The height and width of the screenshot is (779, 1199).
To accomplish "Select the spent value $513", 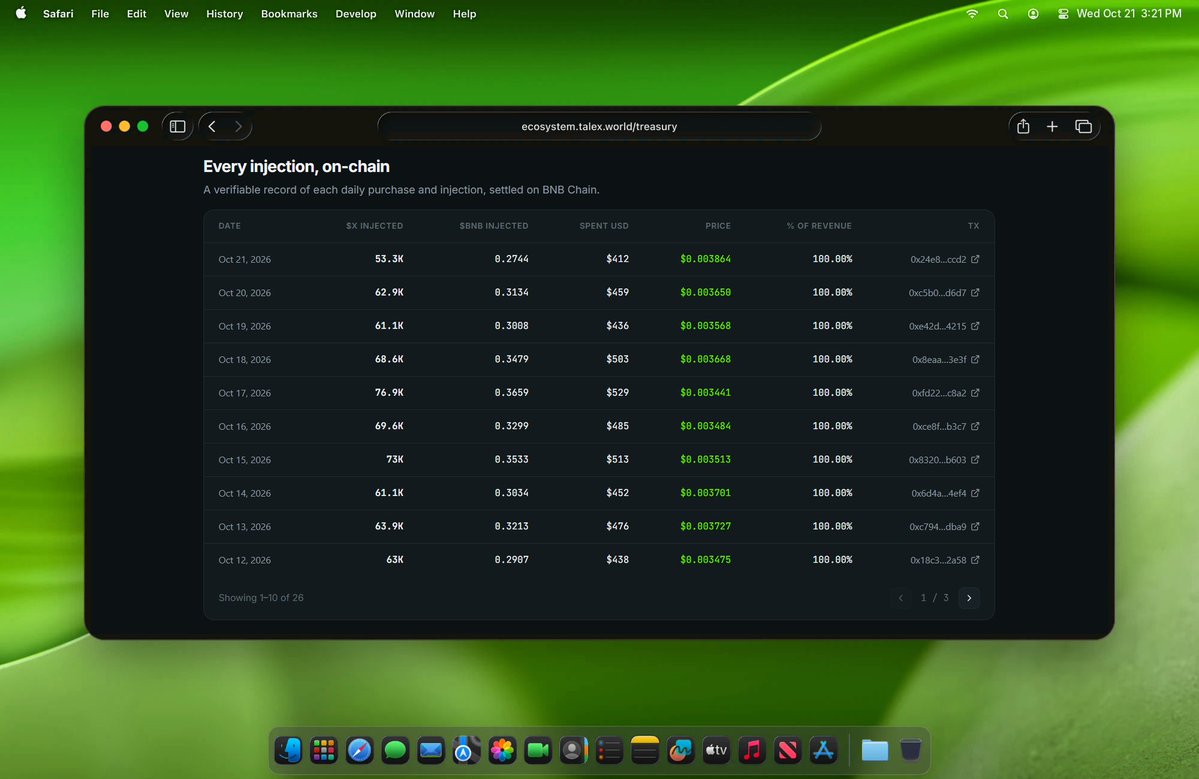I will coord(617,459).
